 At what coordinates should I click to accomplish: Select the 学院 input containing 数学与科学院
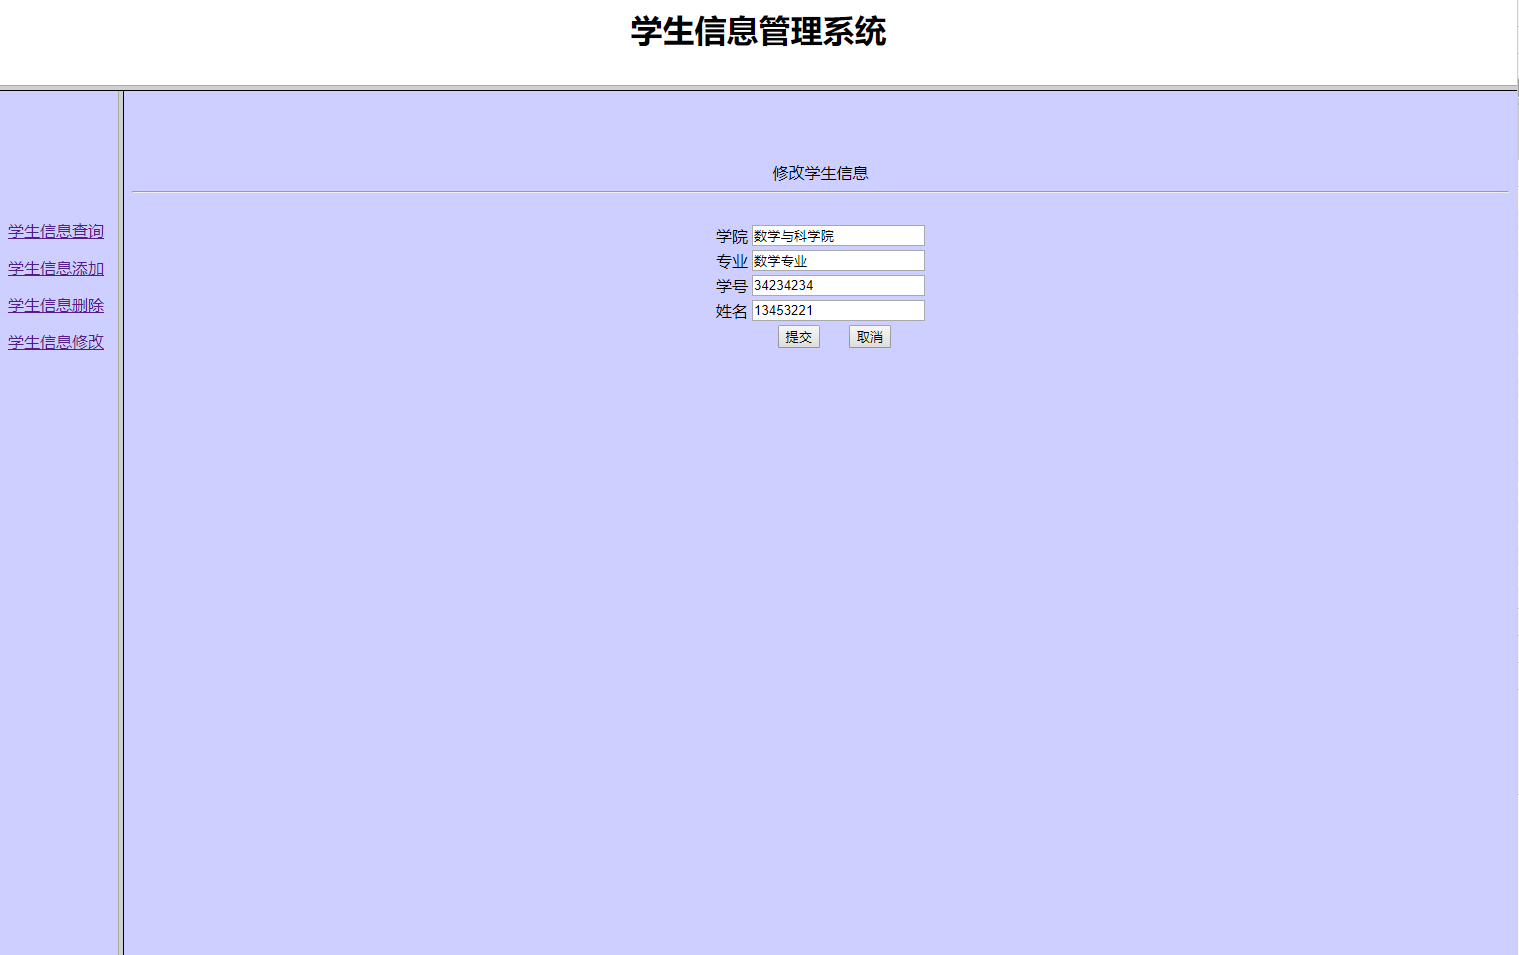click(836, 235)
